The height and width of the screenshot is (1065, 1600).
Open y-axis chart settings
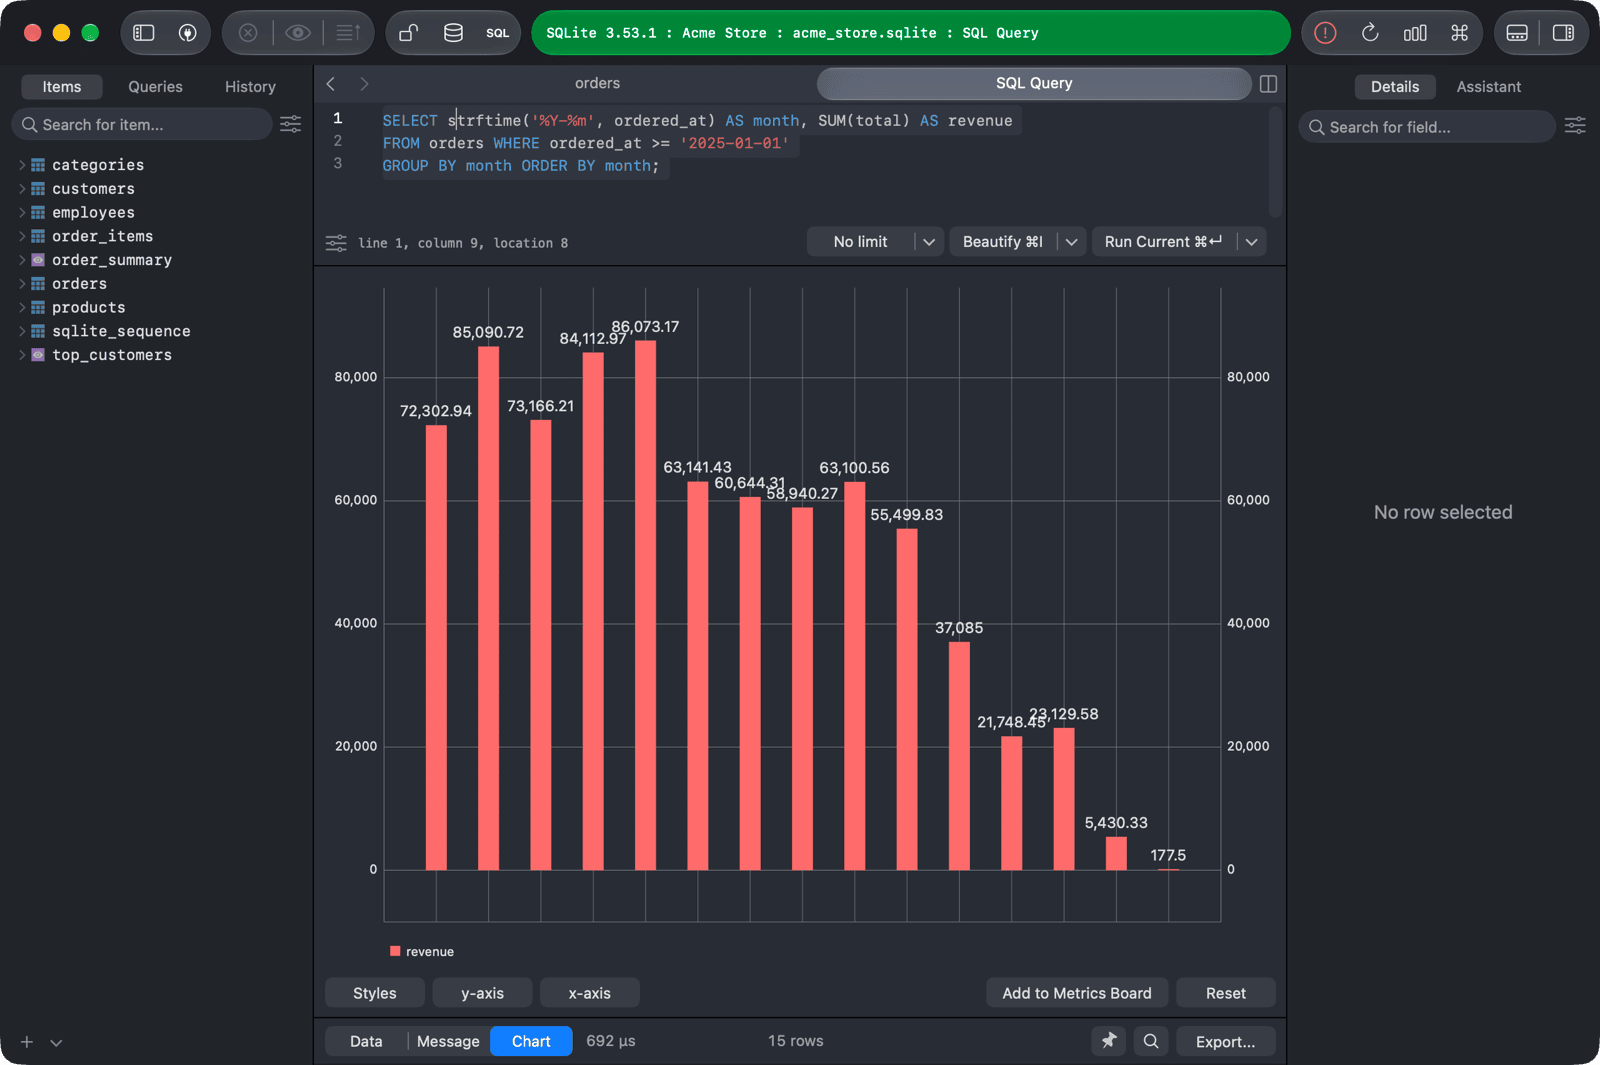click(482, 993)
